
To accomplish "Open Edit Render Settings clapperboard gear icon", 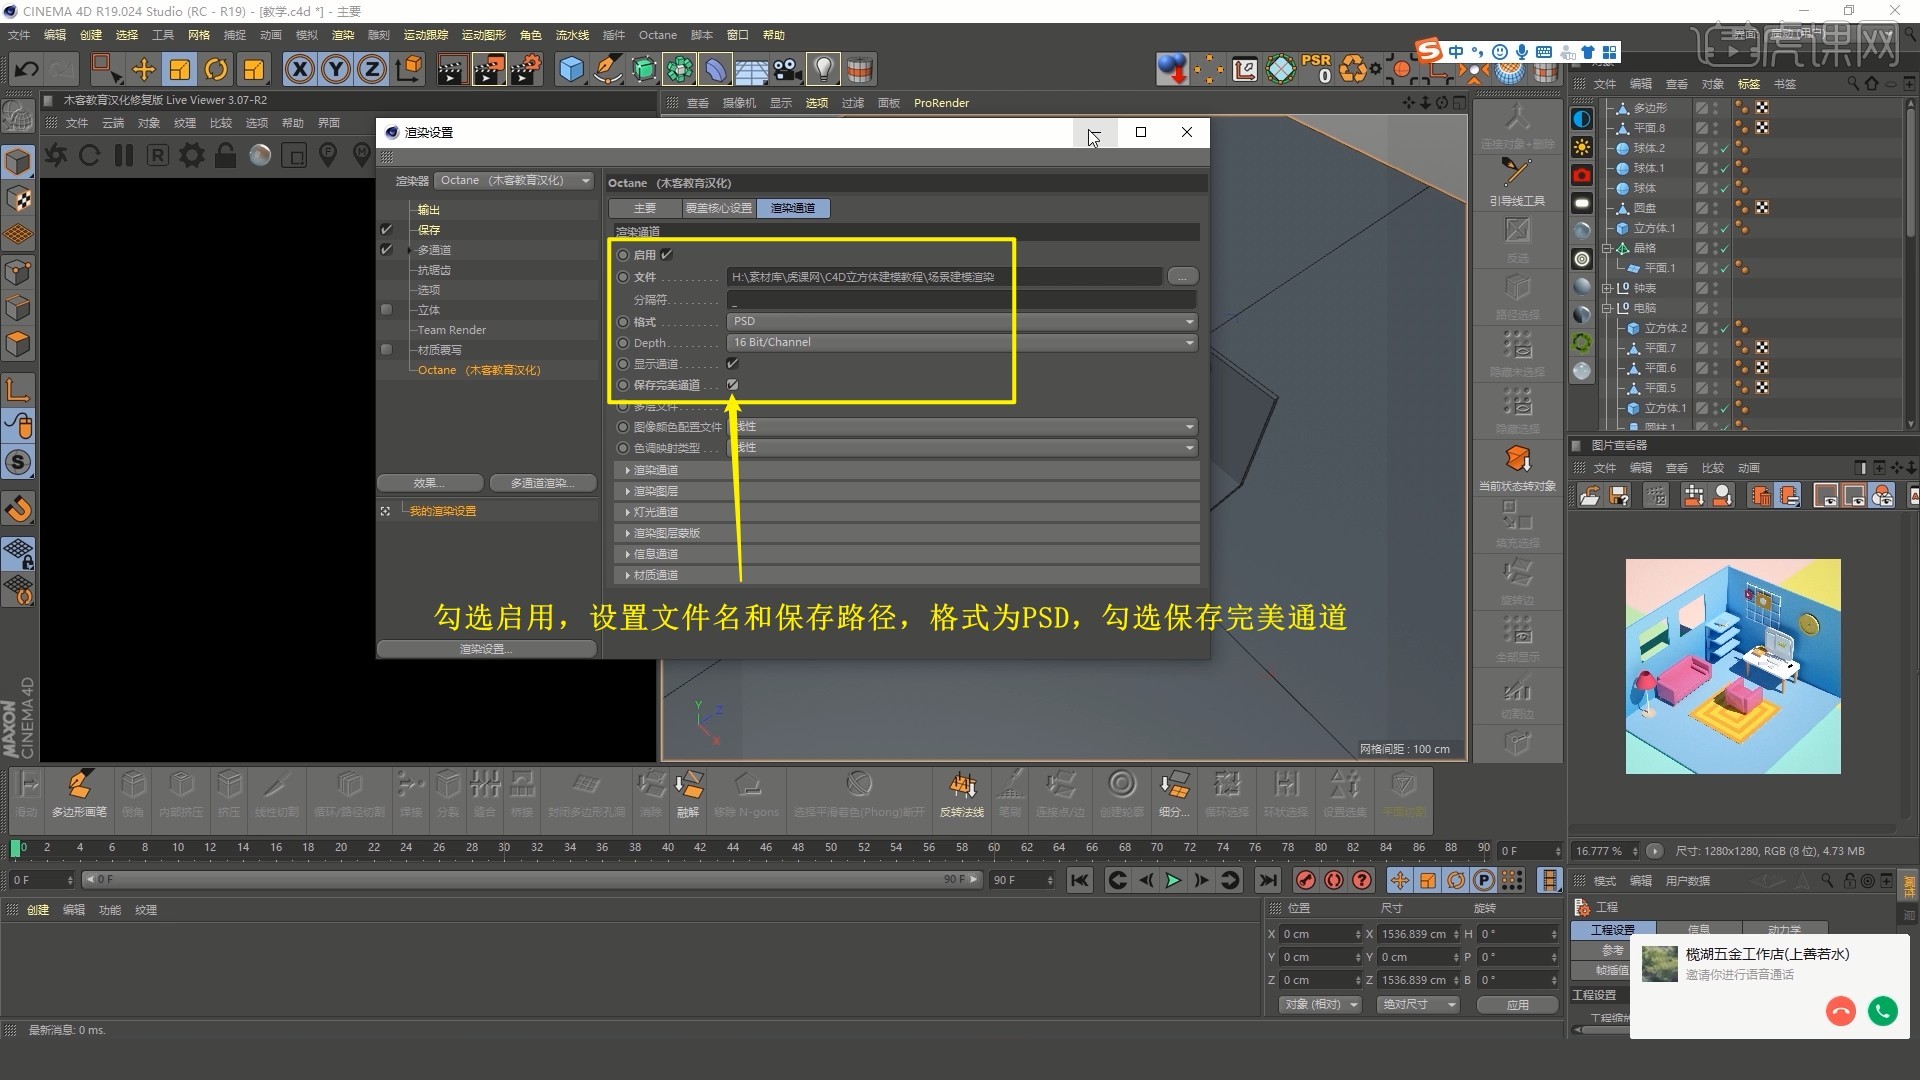I will (526, 69).
